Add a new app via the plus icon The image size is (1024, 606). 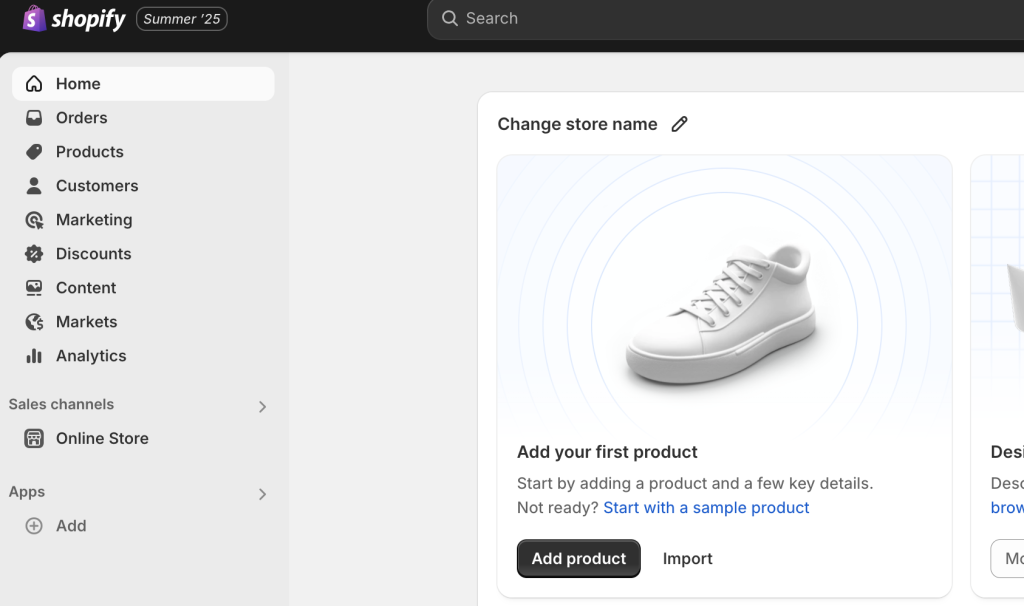pos(35,525)
